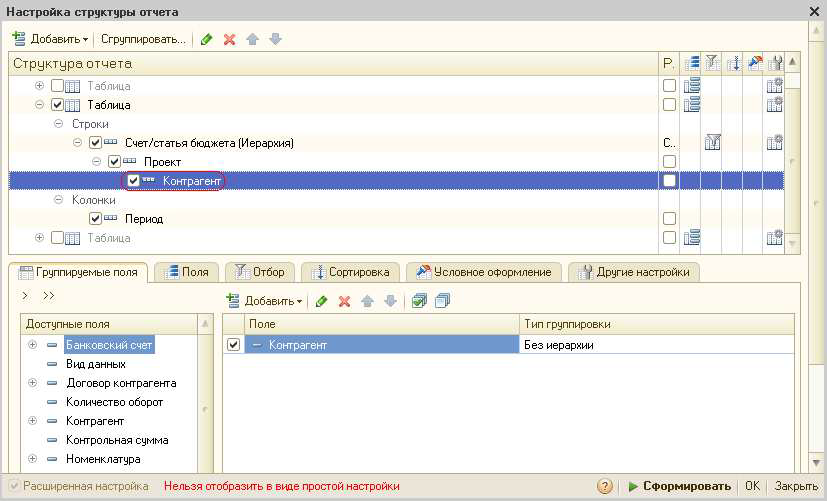
Task: Toggle the Расширенная настройка checkbox
Action: [x=14, y=486]
